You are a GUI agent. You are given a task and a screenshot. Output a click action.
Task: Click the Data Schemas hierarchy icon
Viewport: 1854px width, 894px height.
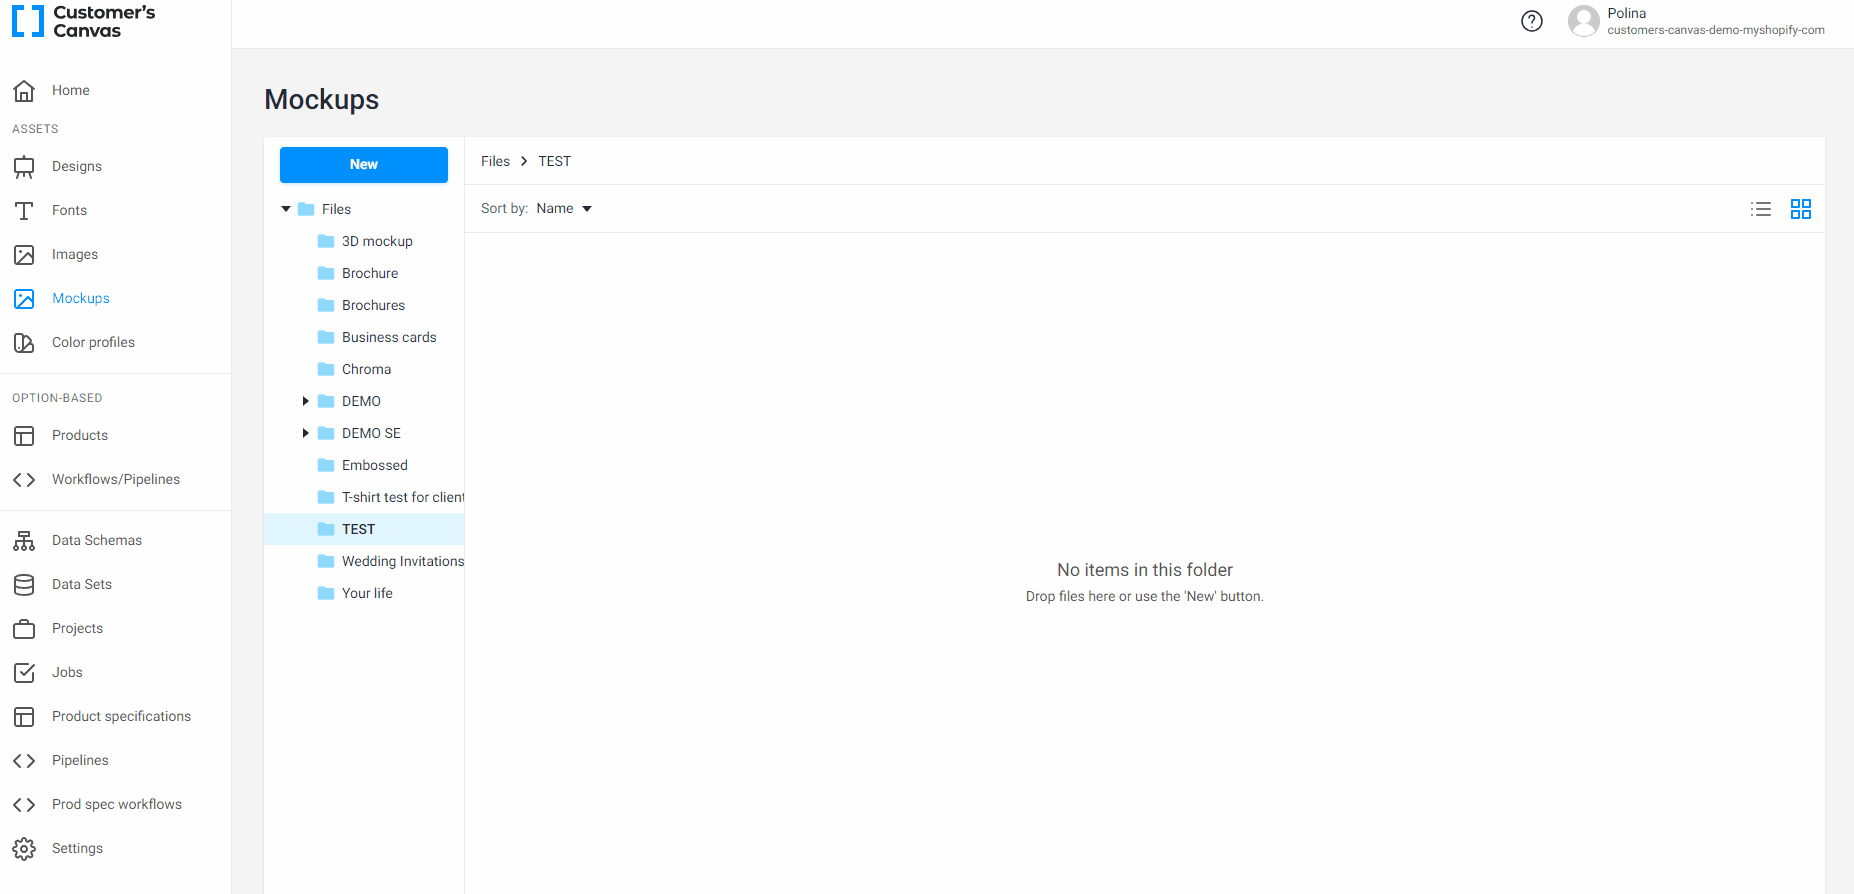point(24,540)
